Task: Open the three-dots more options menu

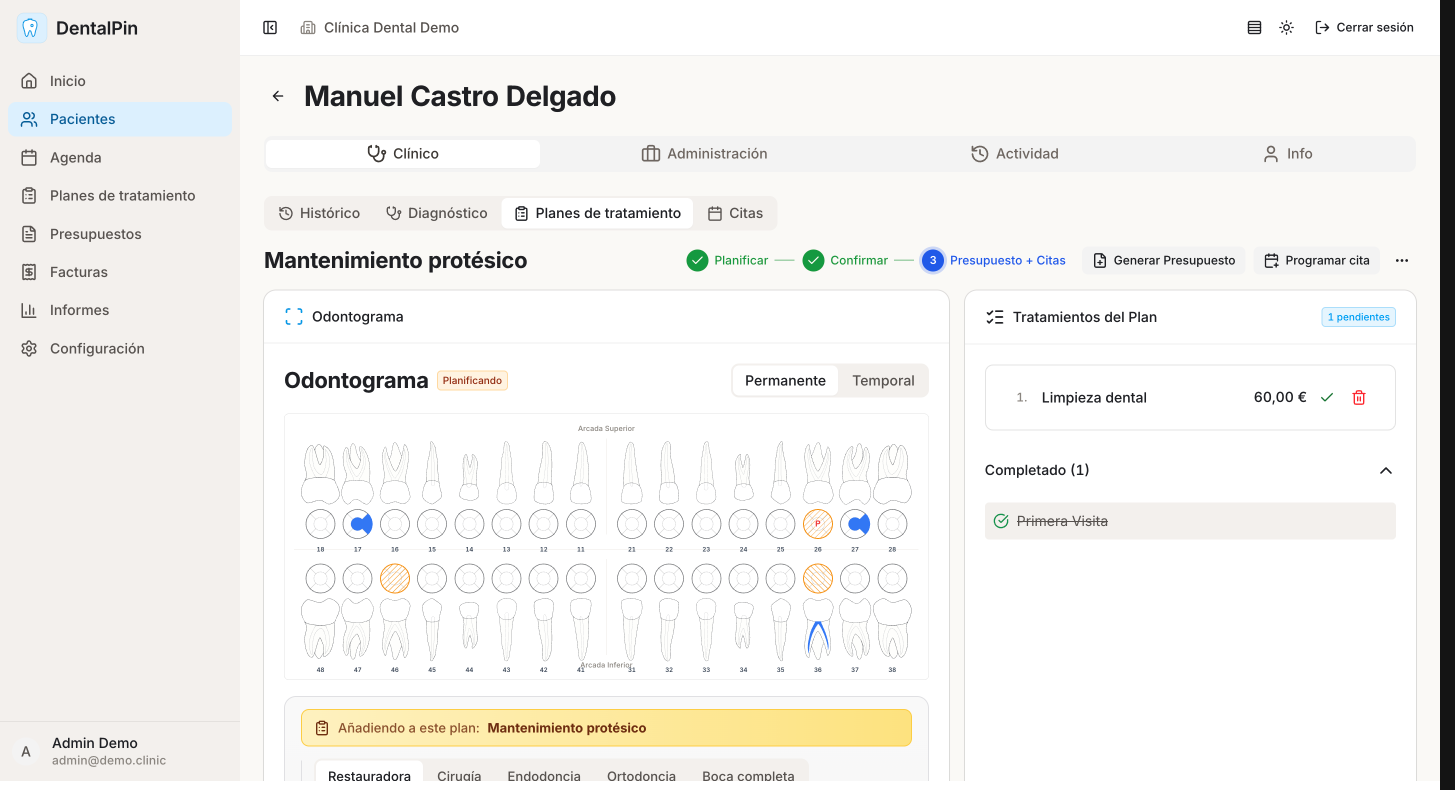Action: 1401,260
